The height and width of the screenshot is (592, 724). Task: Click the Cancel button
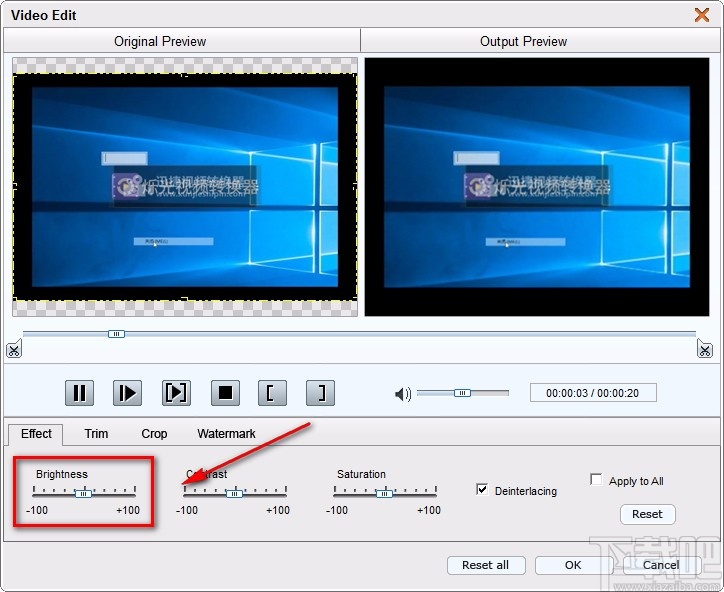(661, 565)
